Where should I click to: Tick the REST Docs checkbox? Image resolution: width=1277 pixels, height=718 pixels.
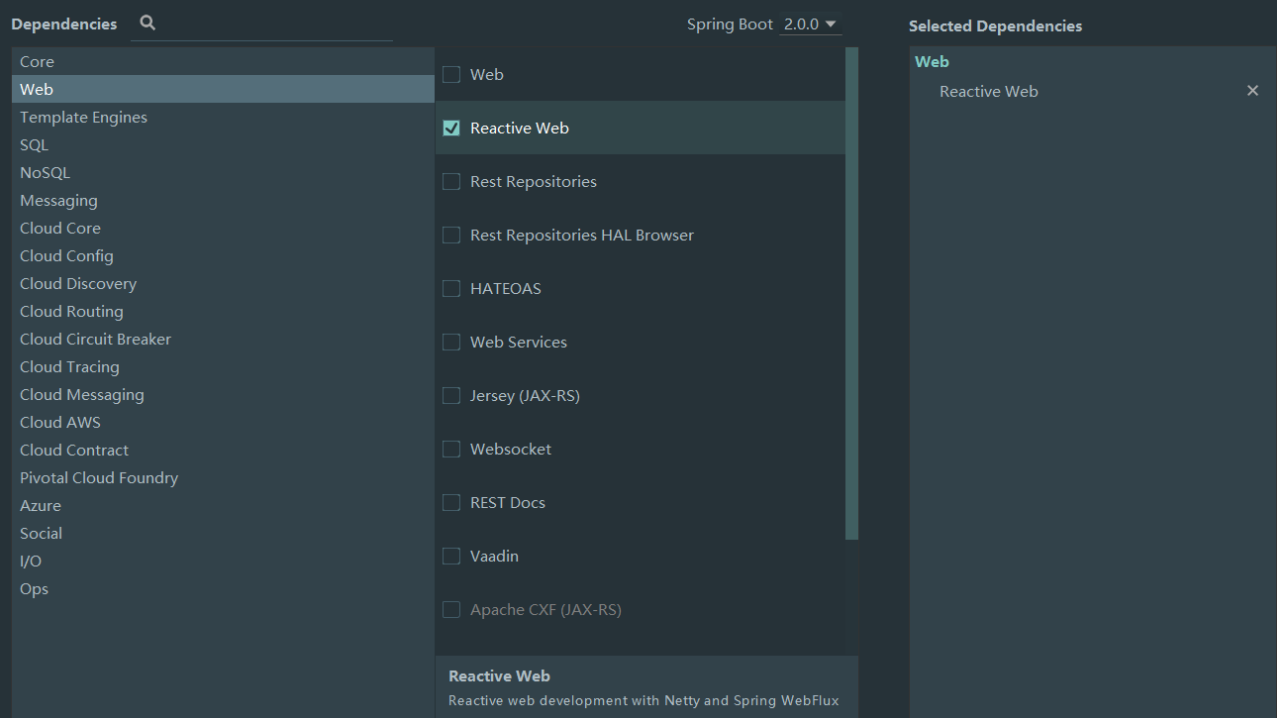(451, 503)
